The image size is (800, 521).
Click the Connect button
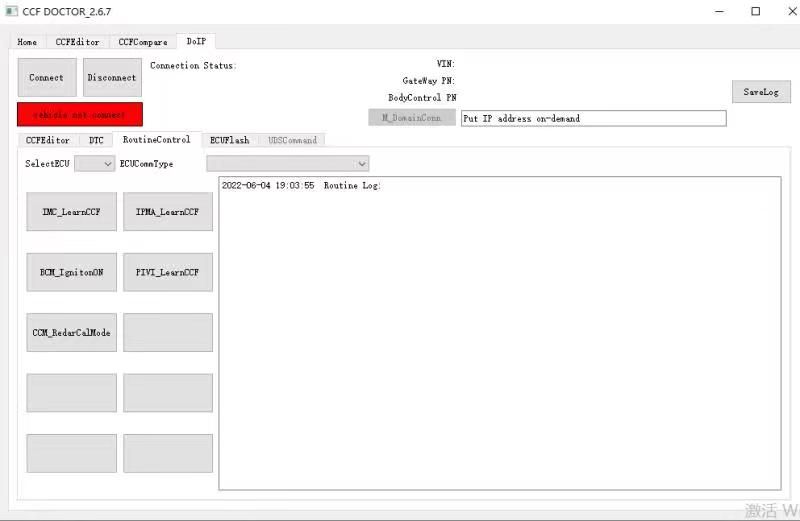point(47,78)
